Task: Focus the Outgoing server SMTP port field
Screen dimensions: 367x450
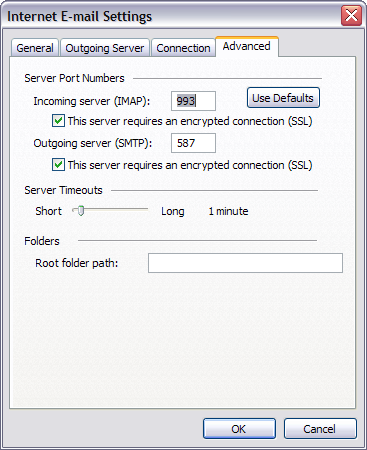Action: click(193, 143)
